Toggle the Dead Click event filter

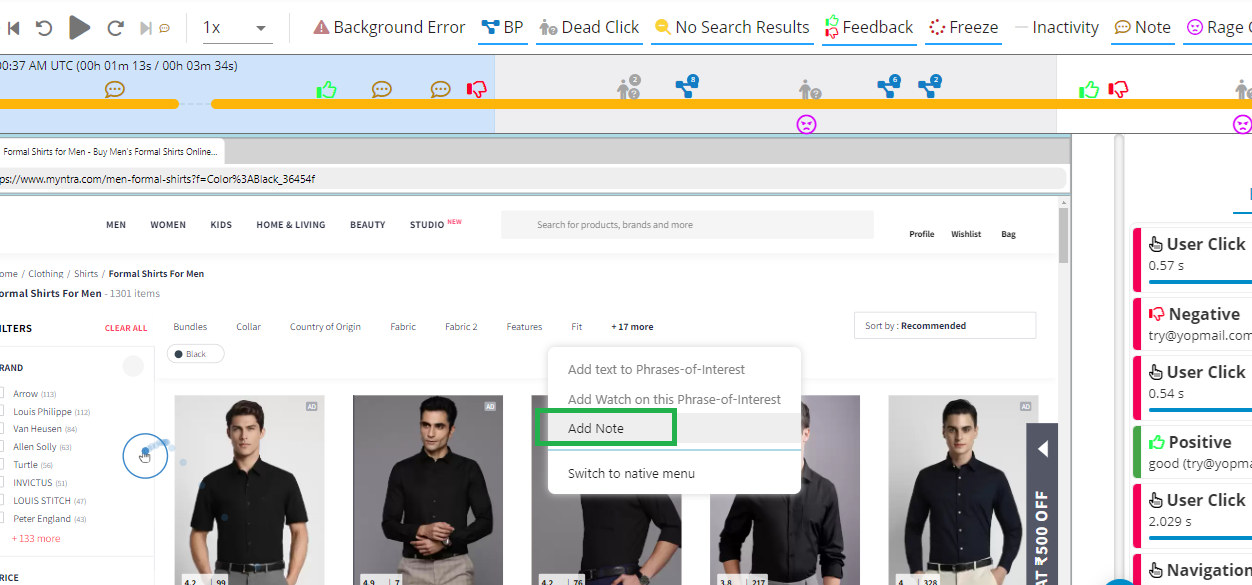[x=589, y=27]
